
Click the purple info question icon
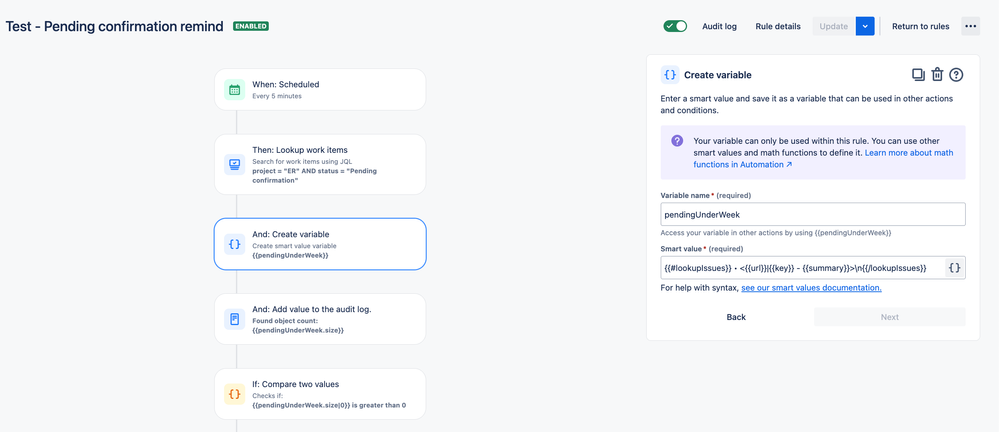pos(677,141)
